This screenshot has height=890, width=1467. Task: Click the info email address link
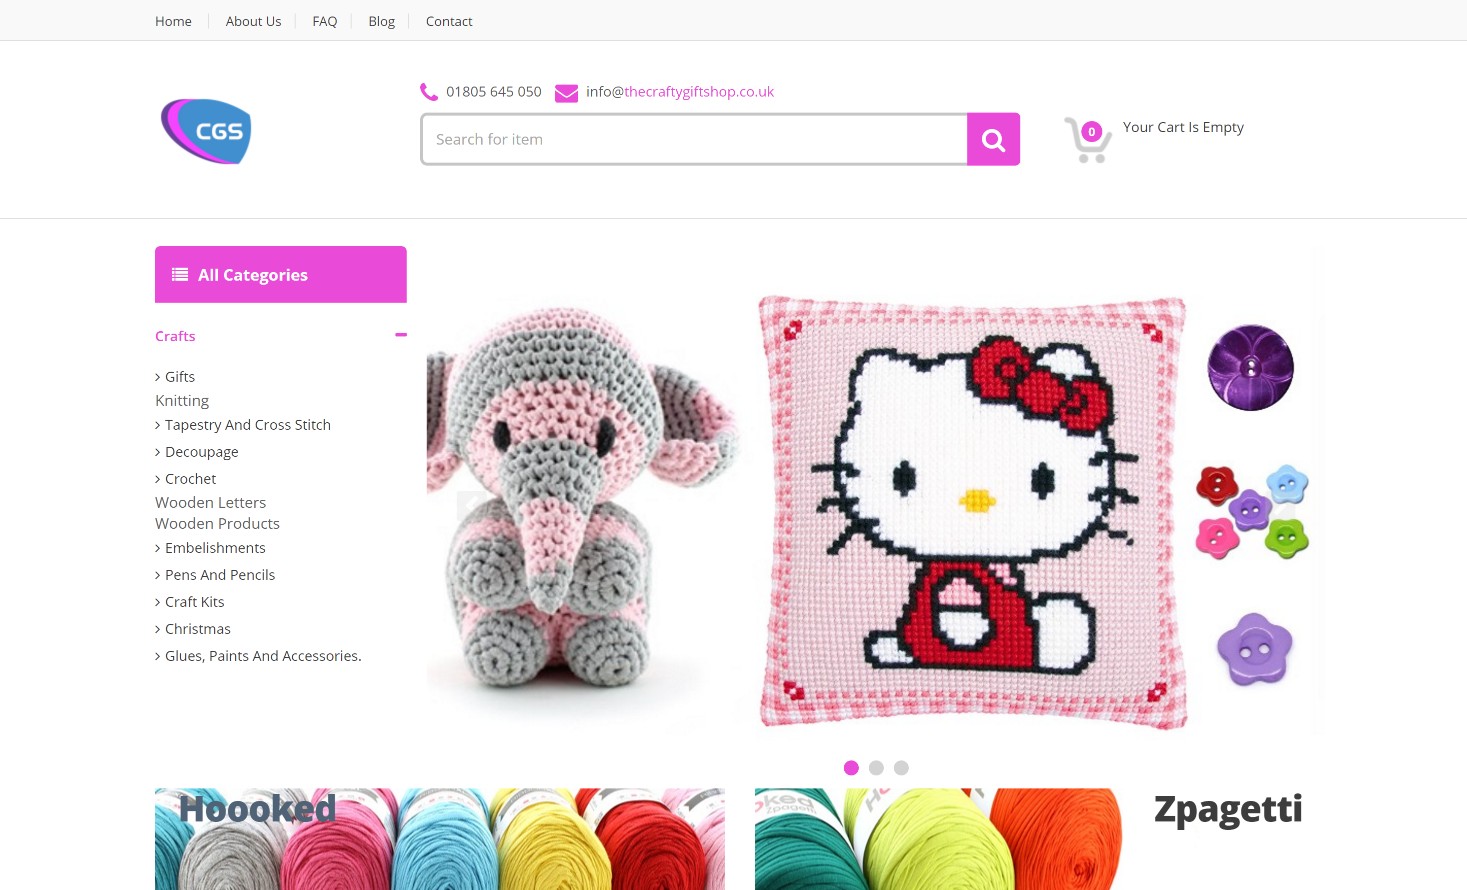[680, 92]
